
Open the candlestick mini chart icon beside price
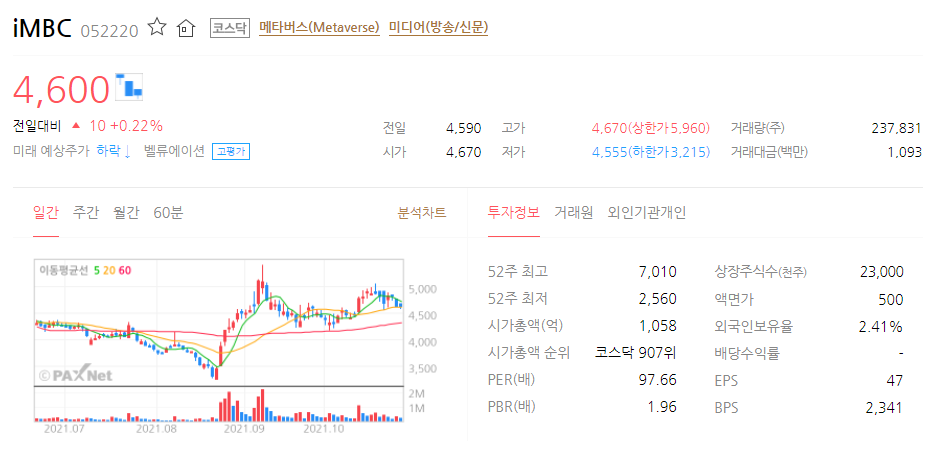coord(130,85)
